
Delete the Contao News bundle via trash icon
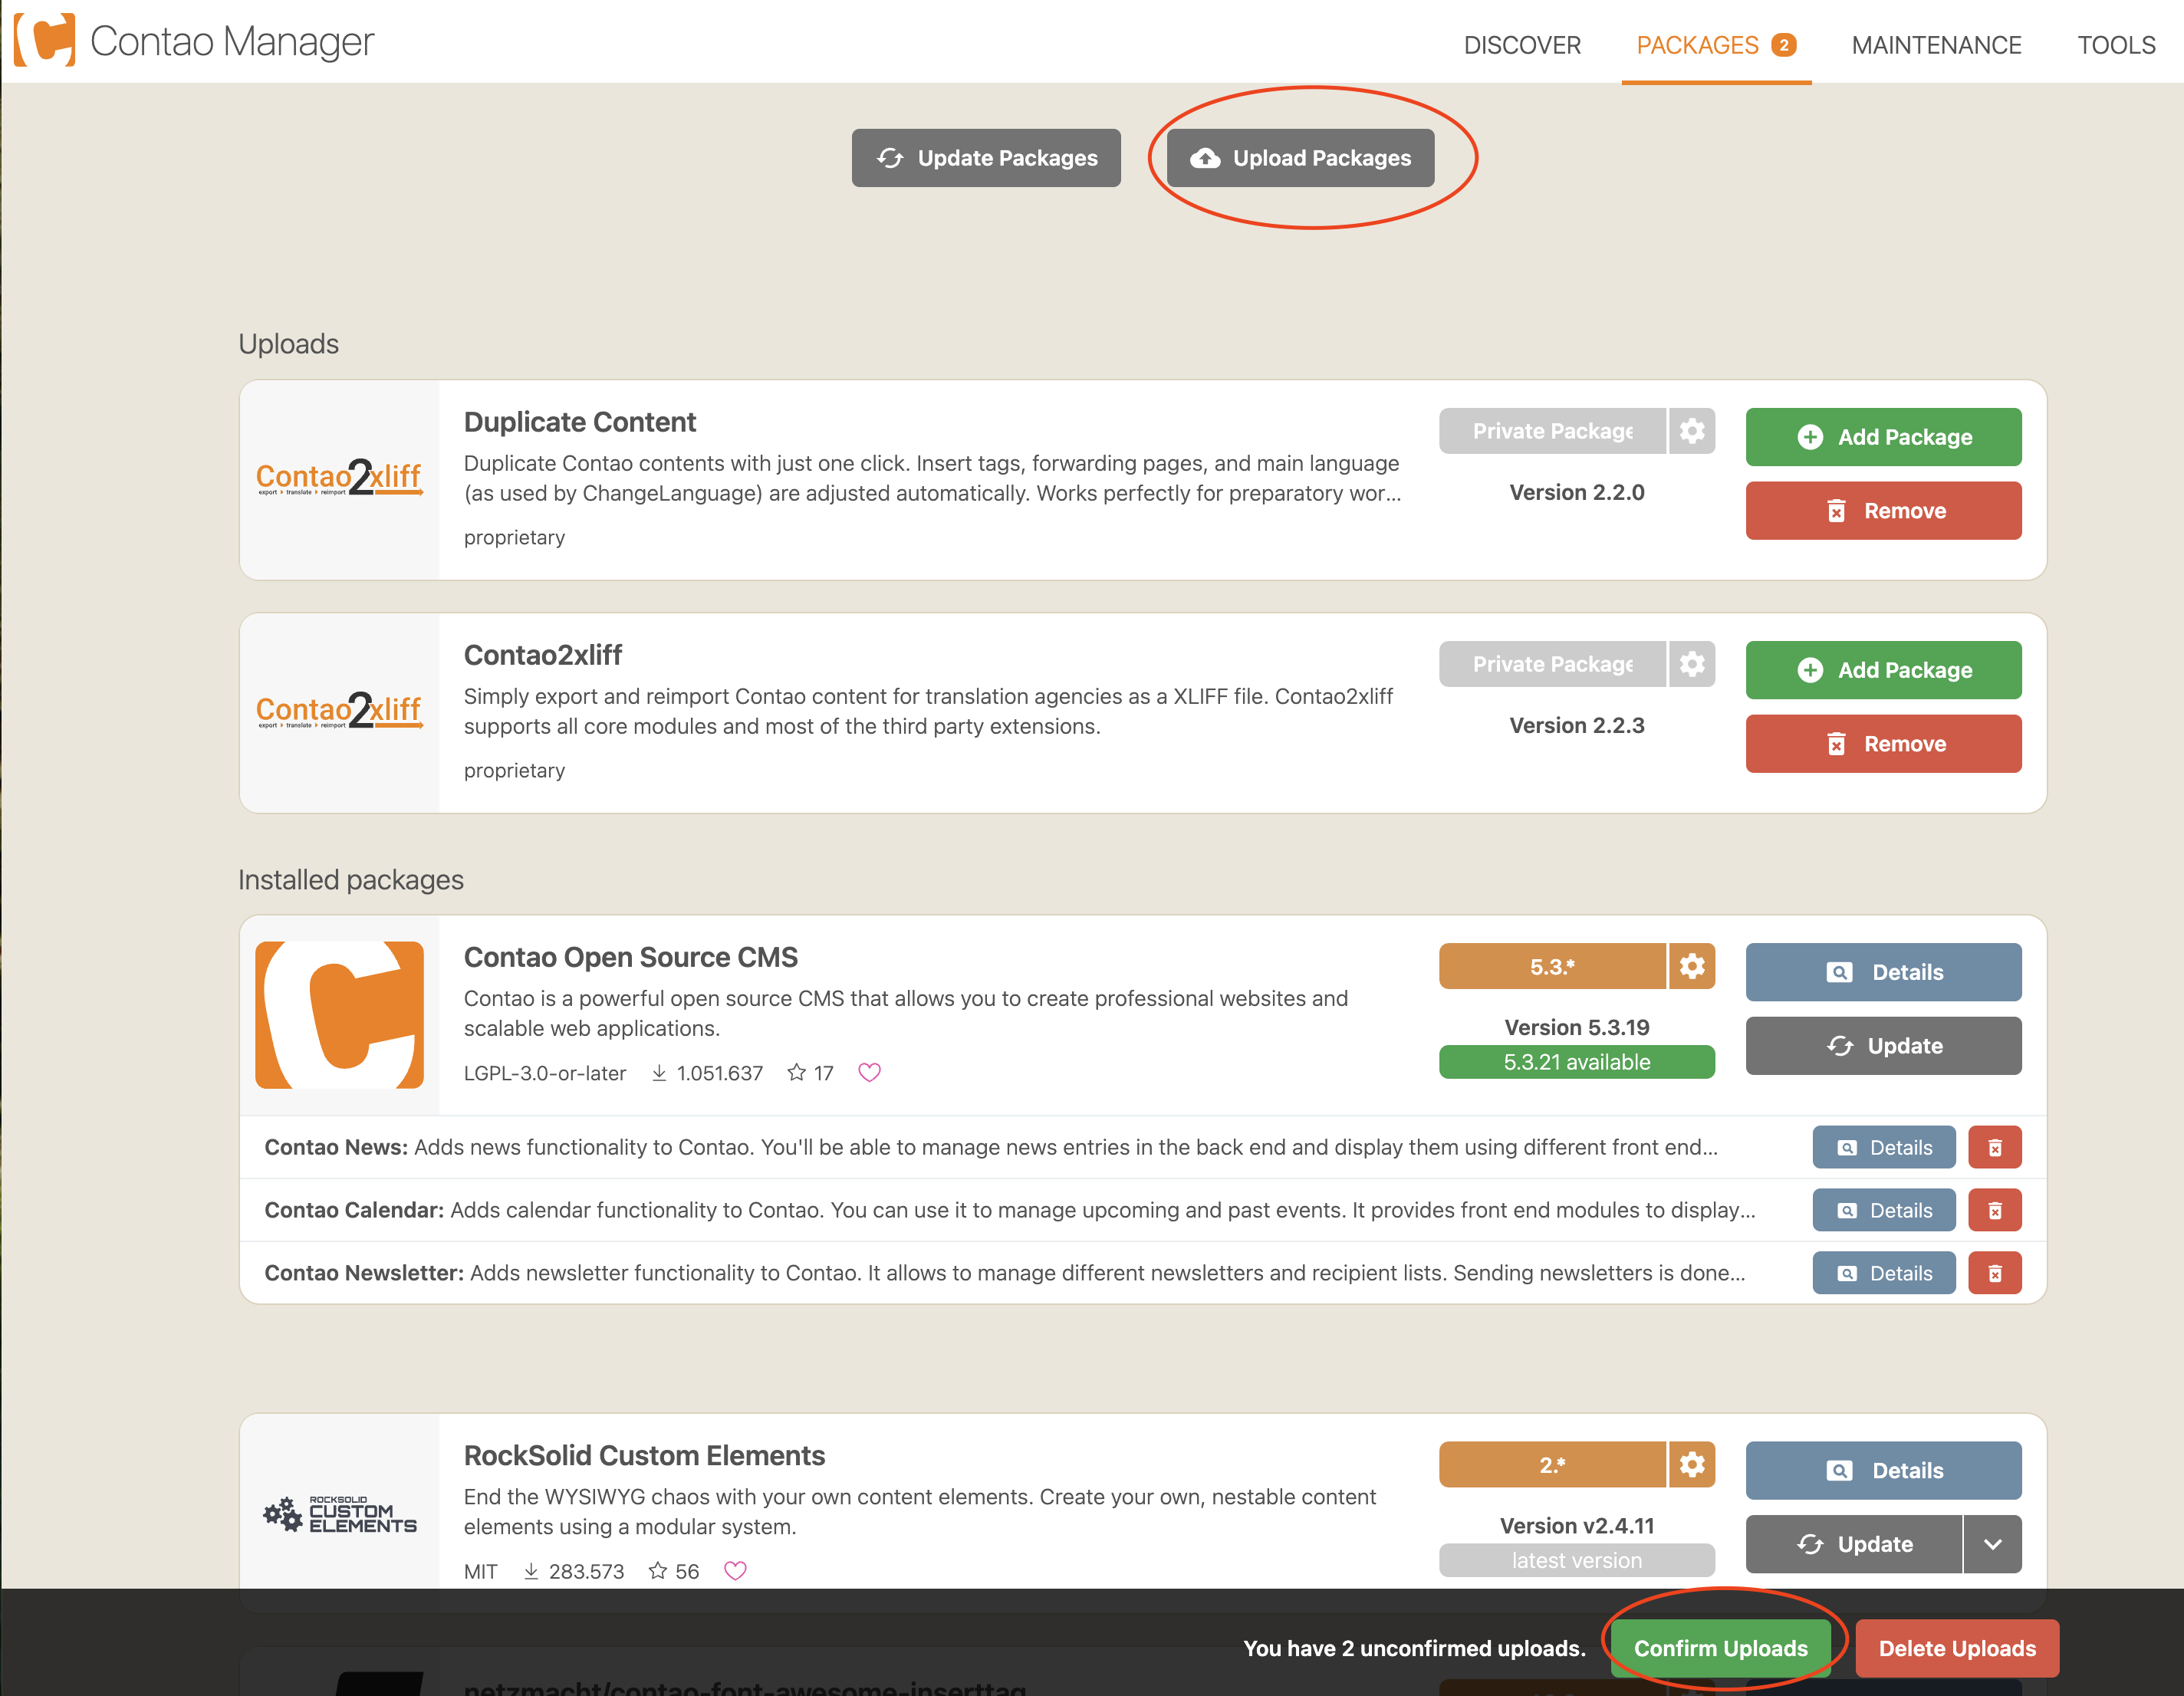point(1994,1147)
